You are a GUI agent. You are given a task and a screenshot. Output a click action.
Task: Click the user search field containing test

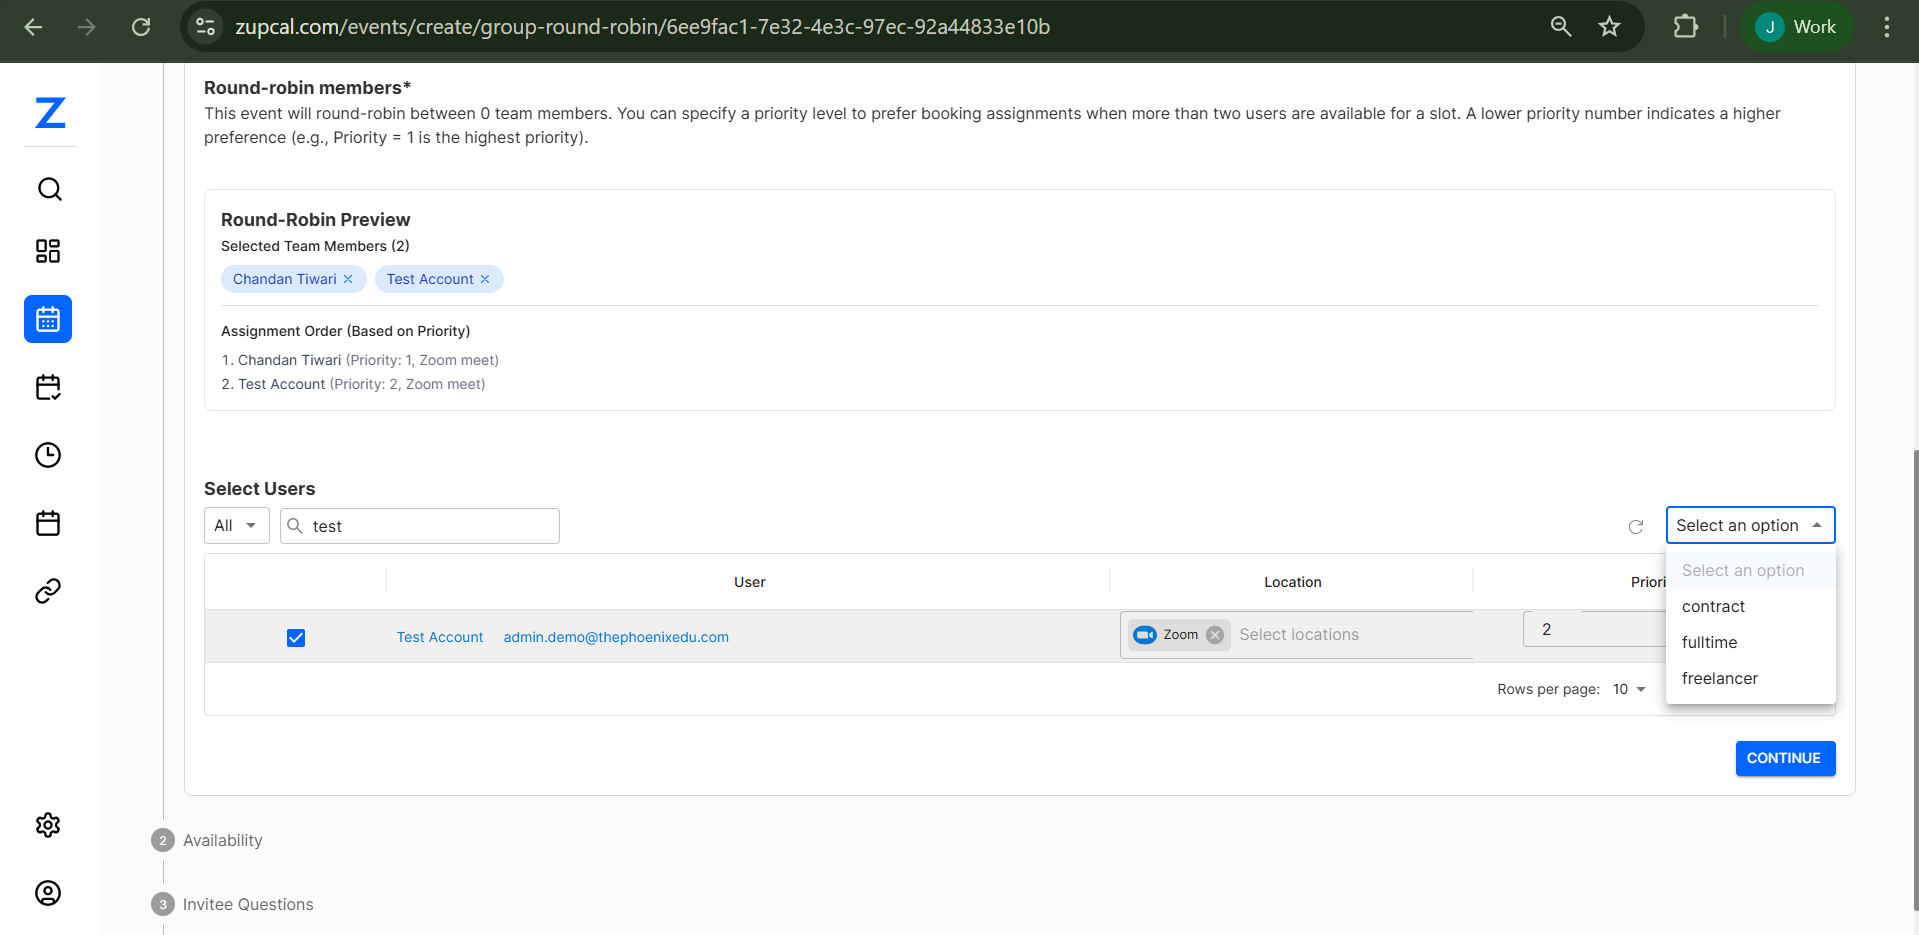coord(430,526)
